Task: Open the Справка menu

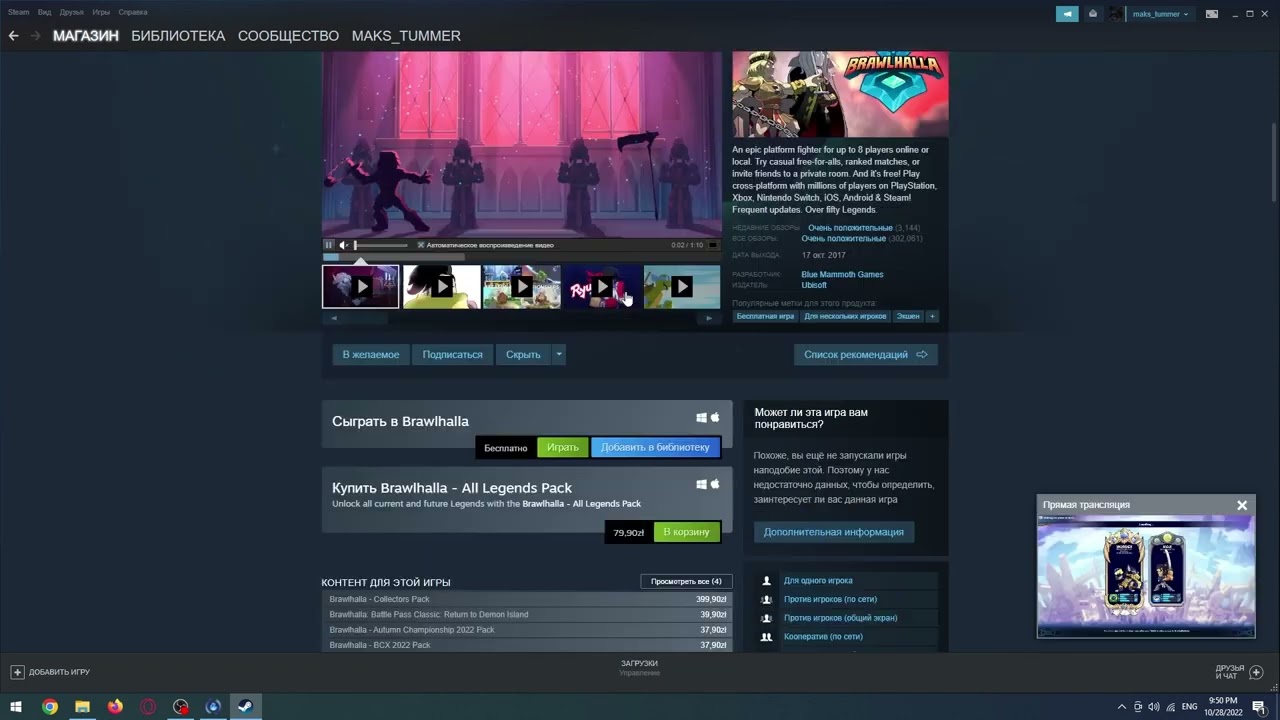Action: (133, 12)
